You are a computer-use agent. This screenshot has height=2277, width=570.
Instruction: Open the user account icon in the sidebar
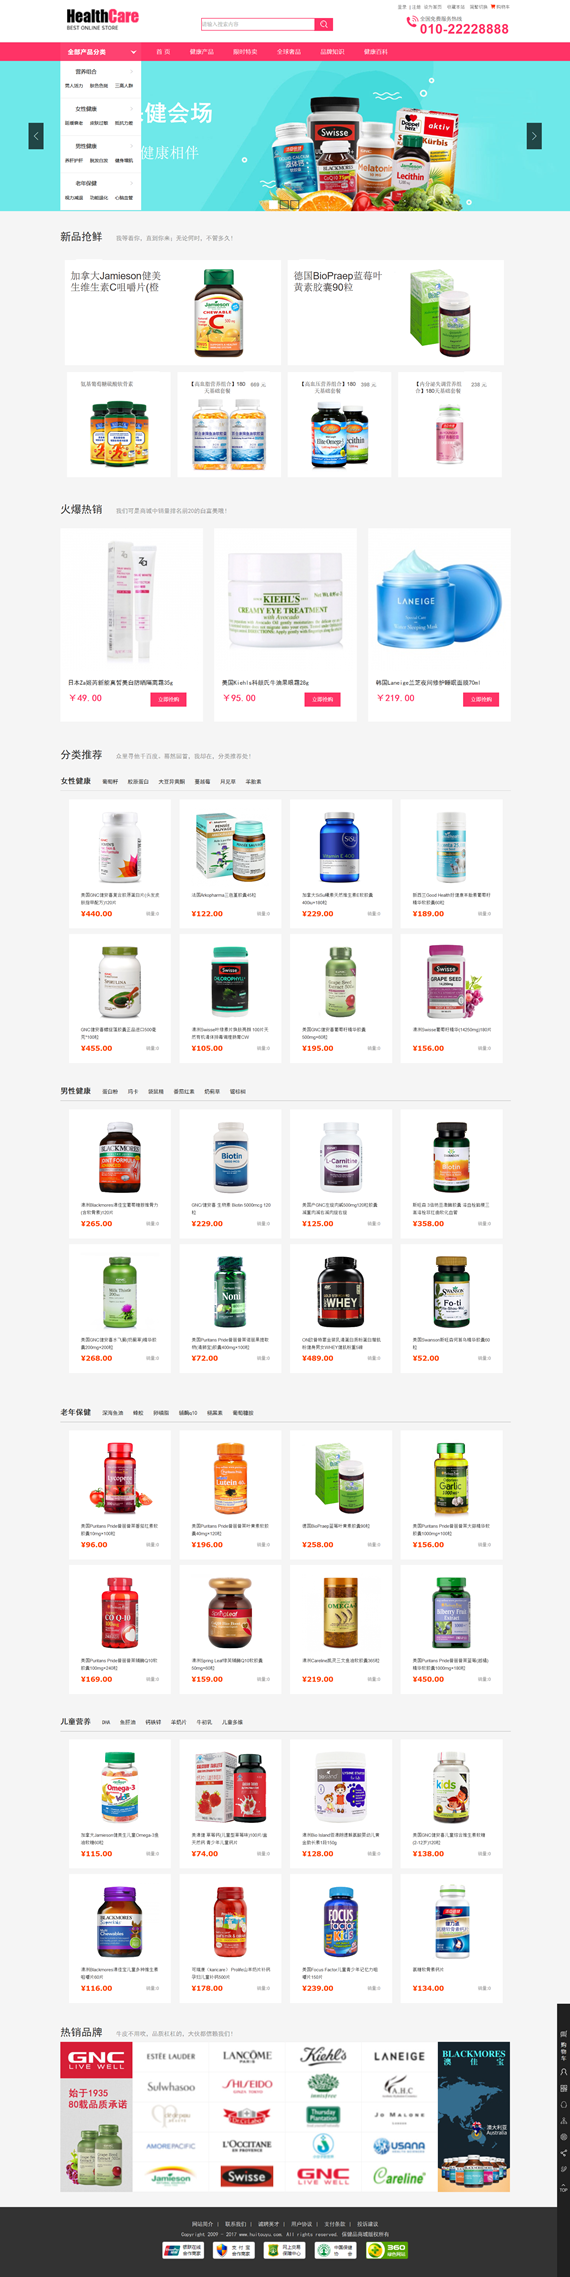point(563,2071)
